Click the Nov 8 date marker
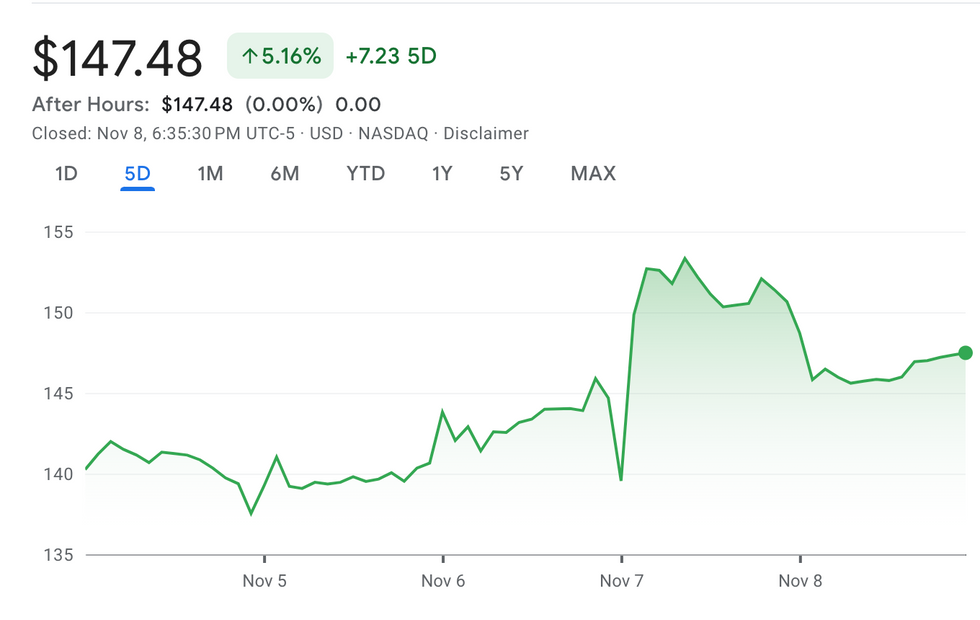This screenshot has height=620, width=980. coord(800,581)
